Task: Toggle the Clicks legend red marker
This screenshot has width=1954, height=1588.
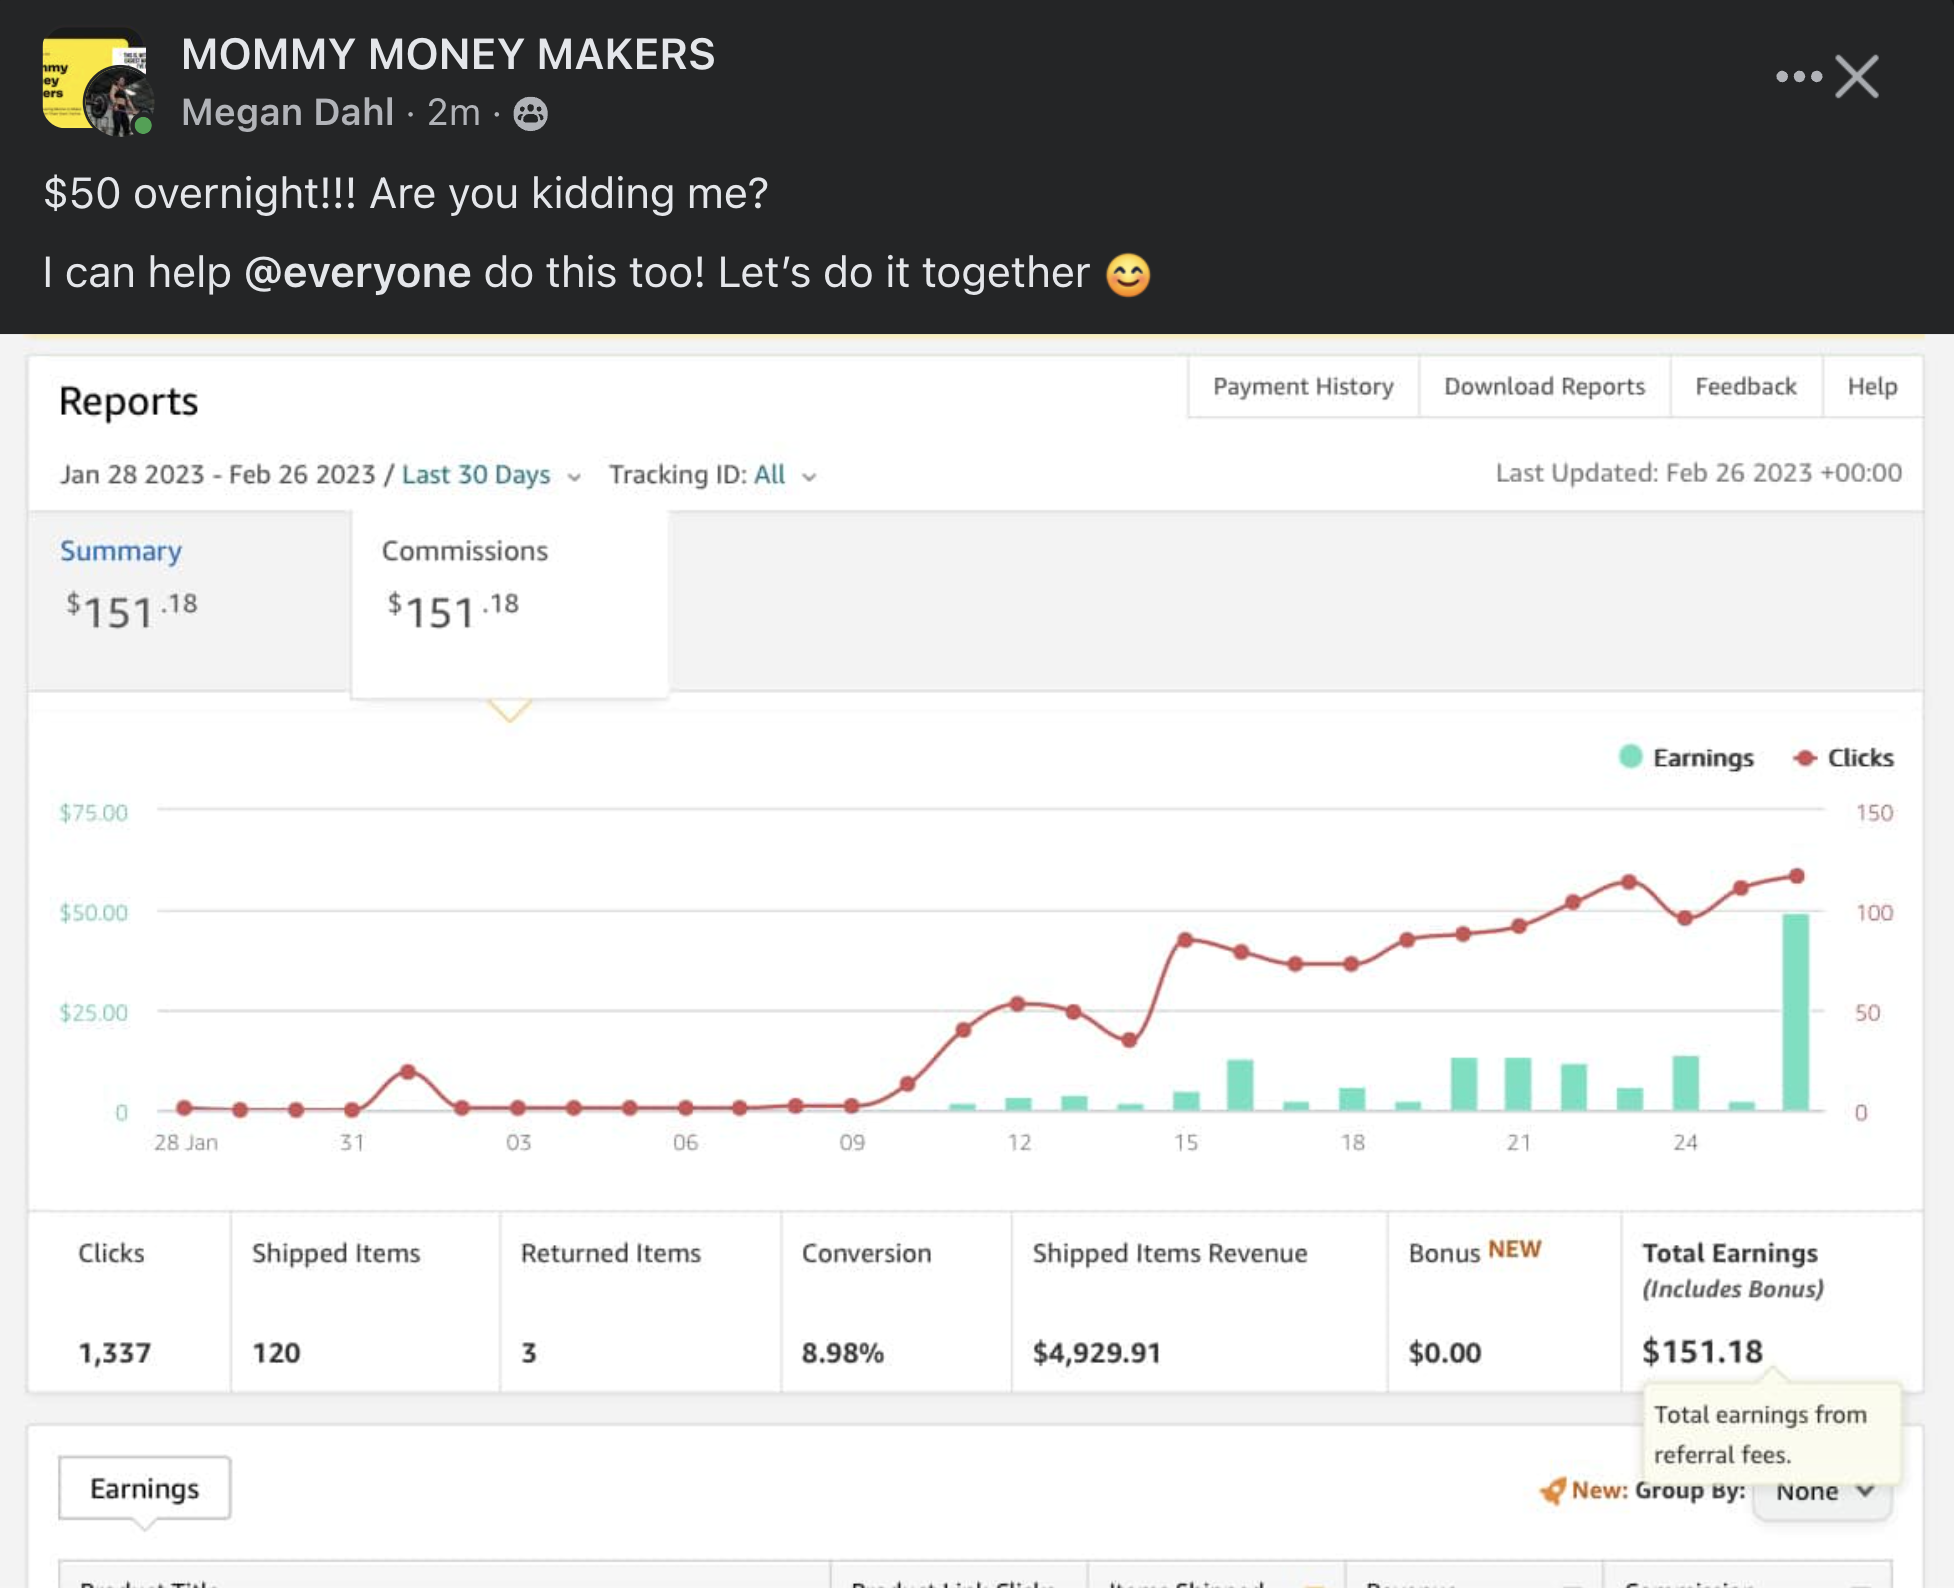Action: click(x=1805, y=758)
